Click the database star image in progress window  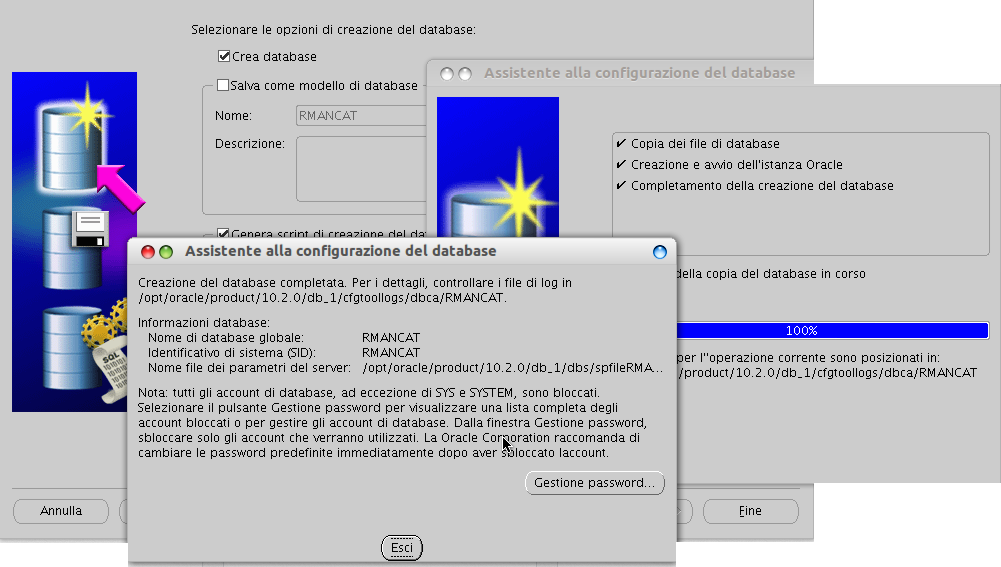point(498,167)
